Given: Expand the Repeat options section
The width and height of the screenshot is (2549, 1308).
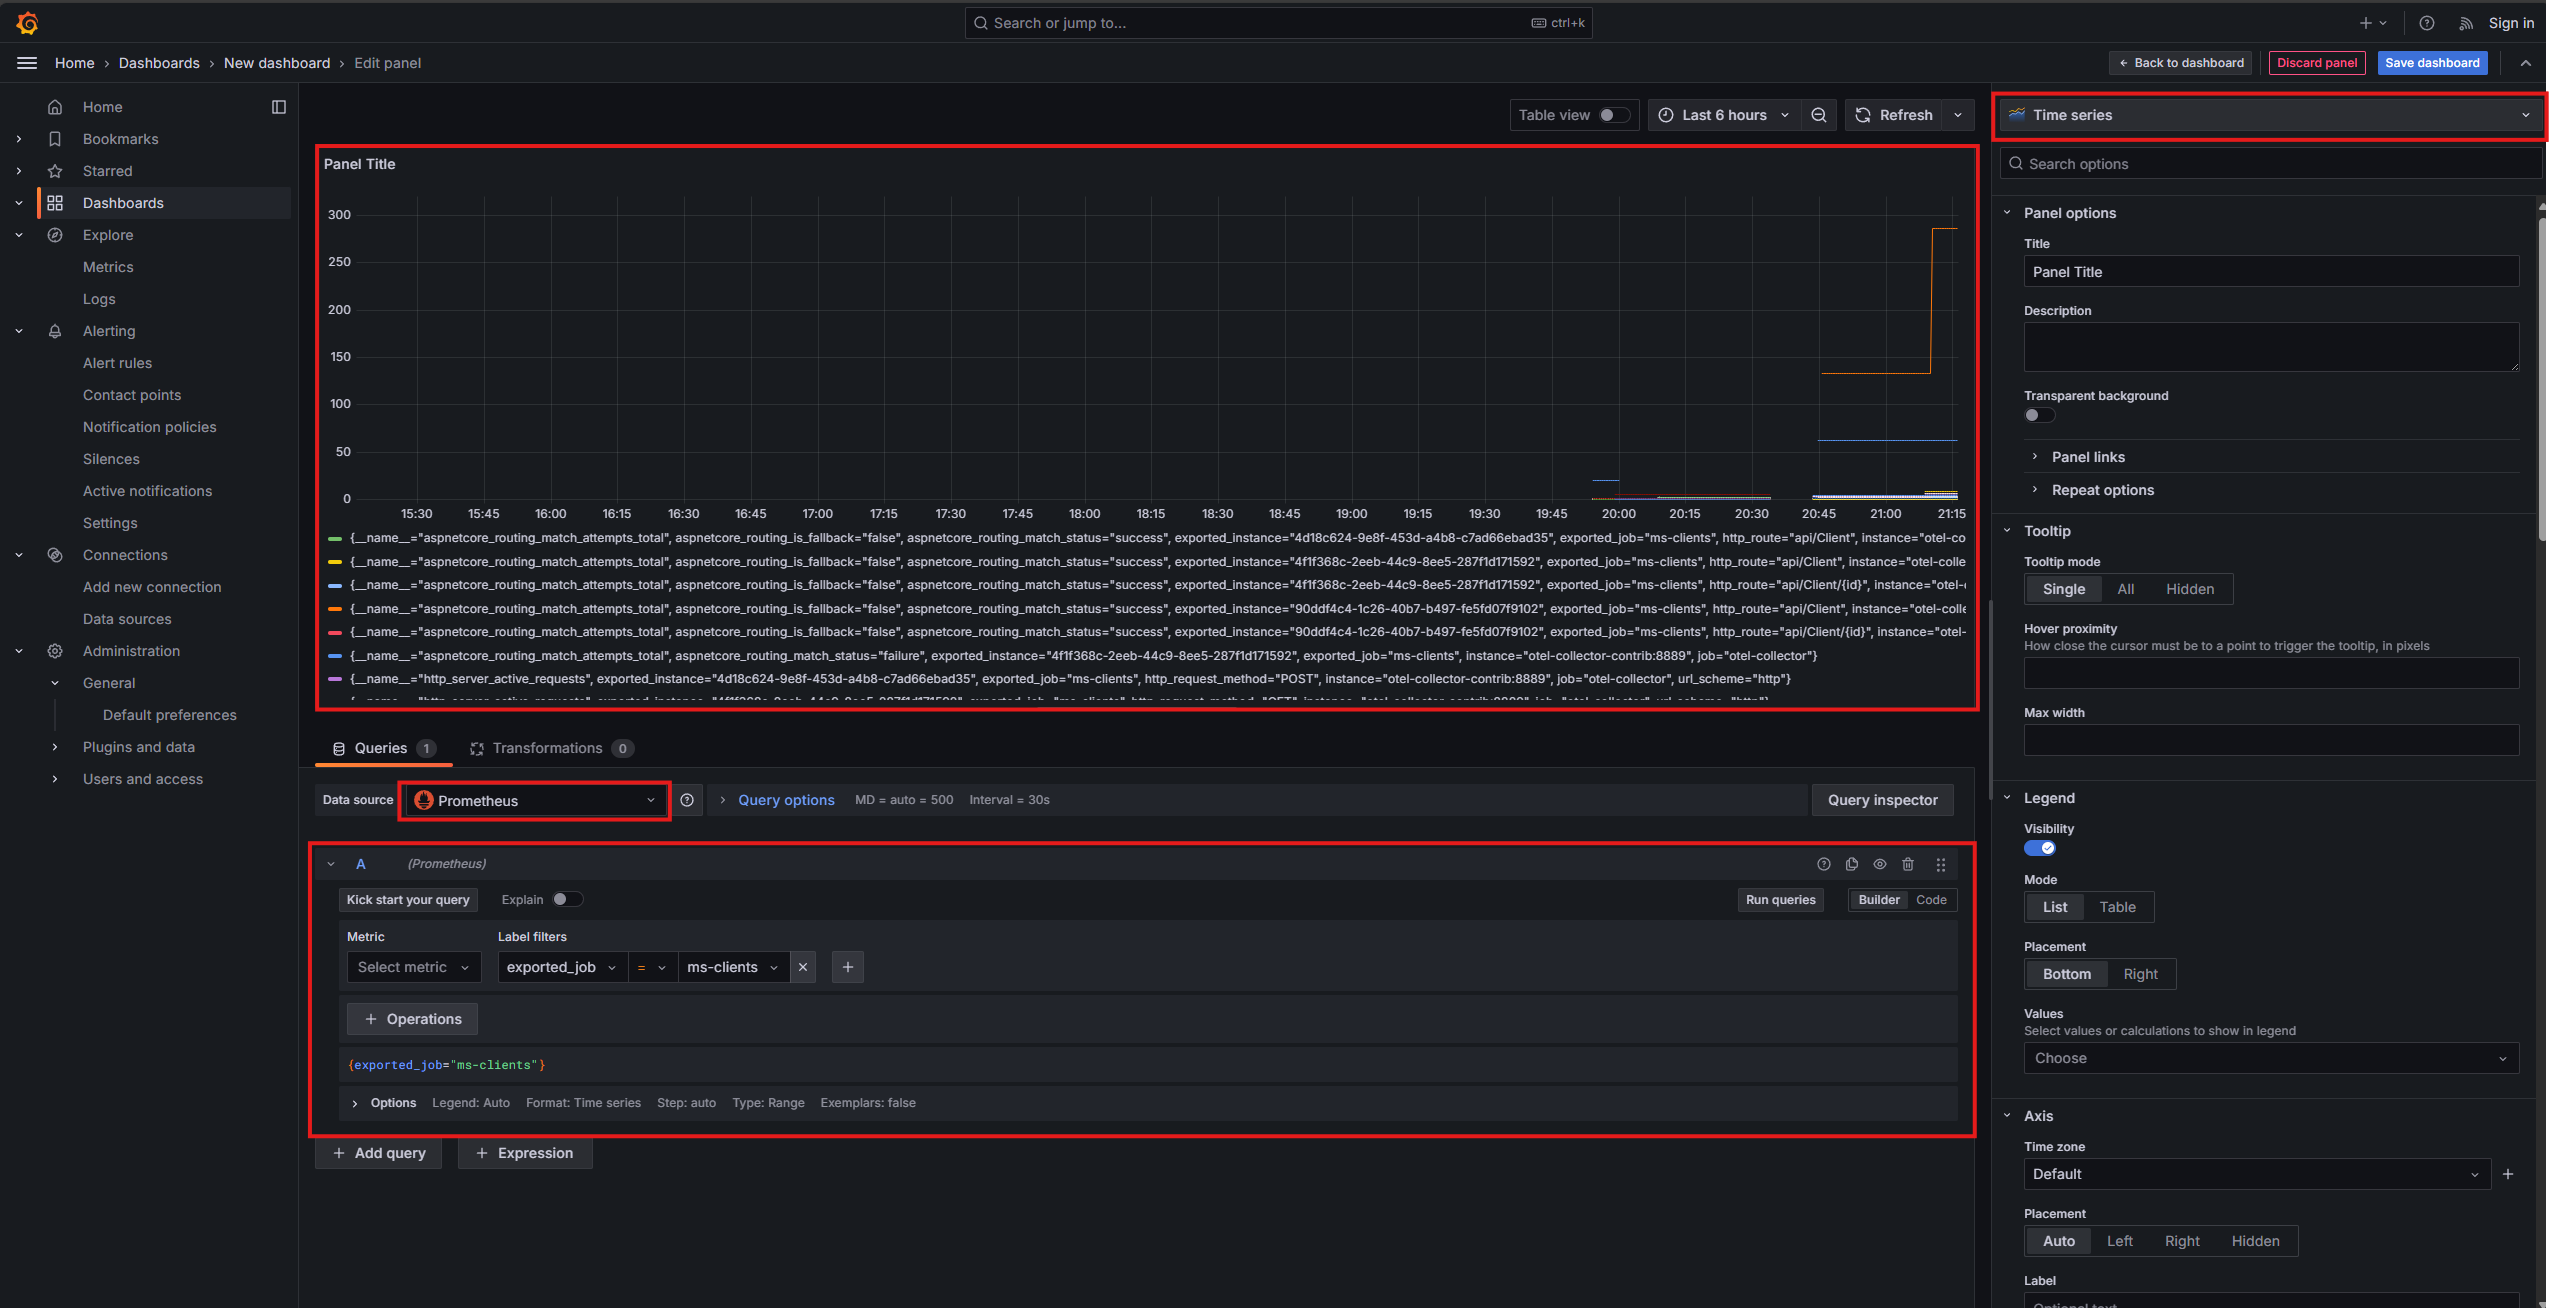Looking at the screenshot, I should (2102, 490).
